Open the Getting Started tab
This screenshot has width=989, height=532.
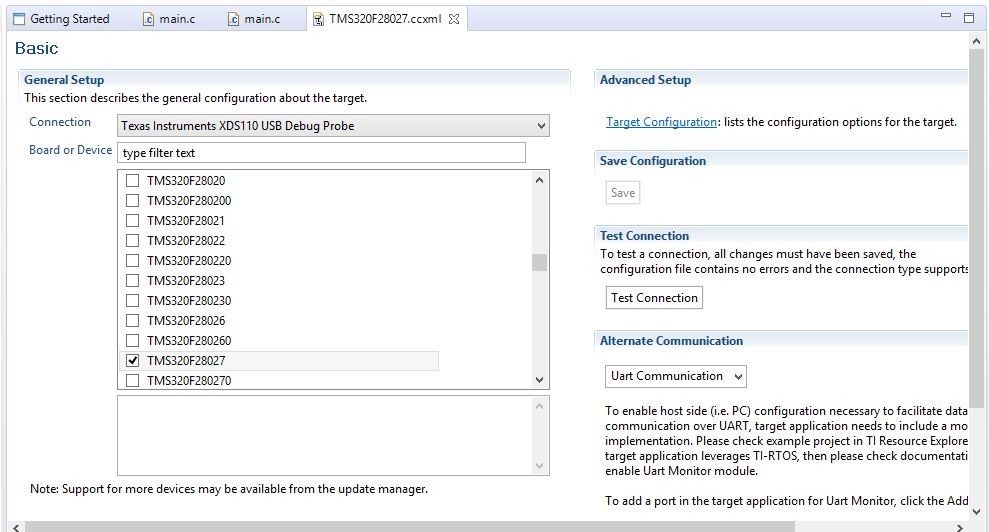[62, 19]
